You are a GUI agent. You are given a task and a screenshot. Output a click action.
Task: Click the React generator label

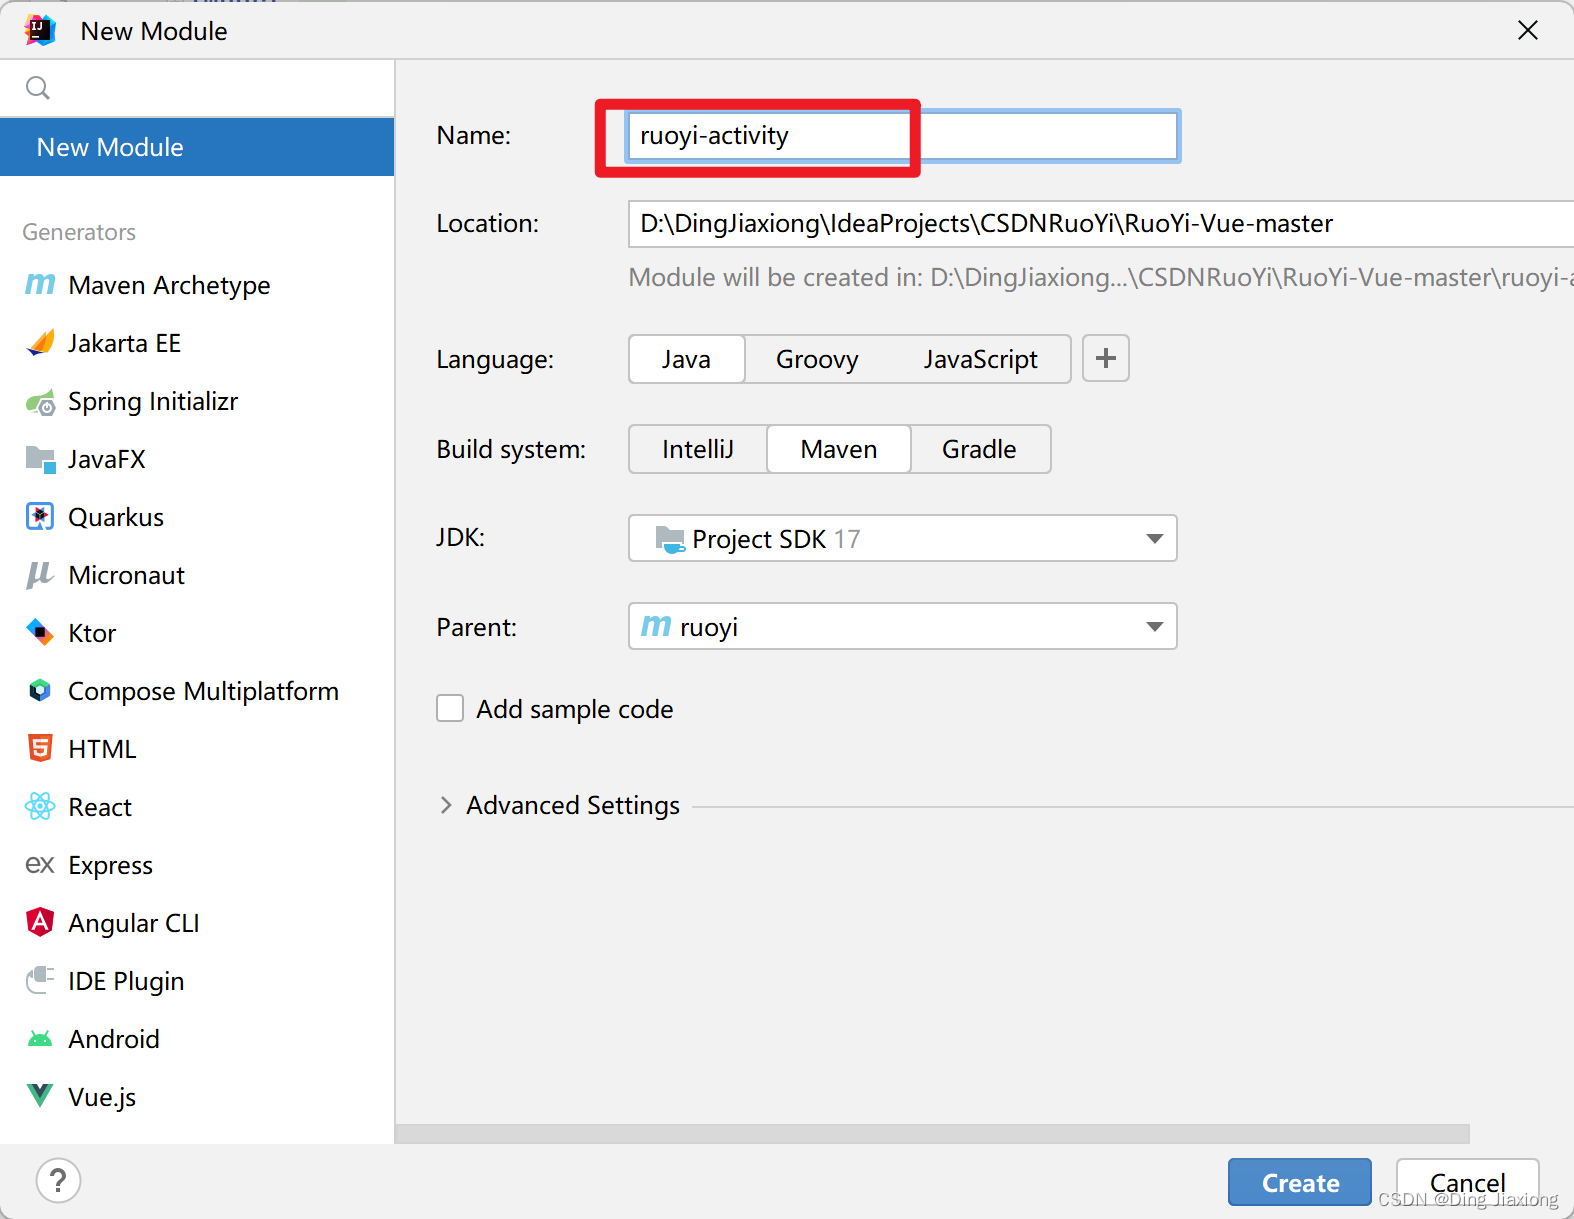[x=100, y=808]
